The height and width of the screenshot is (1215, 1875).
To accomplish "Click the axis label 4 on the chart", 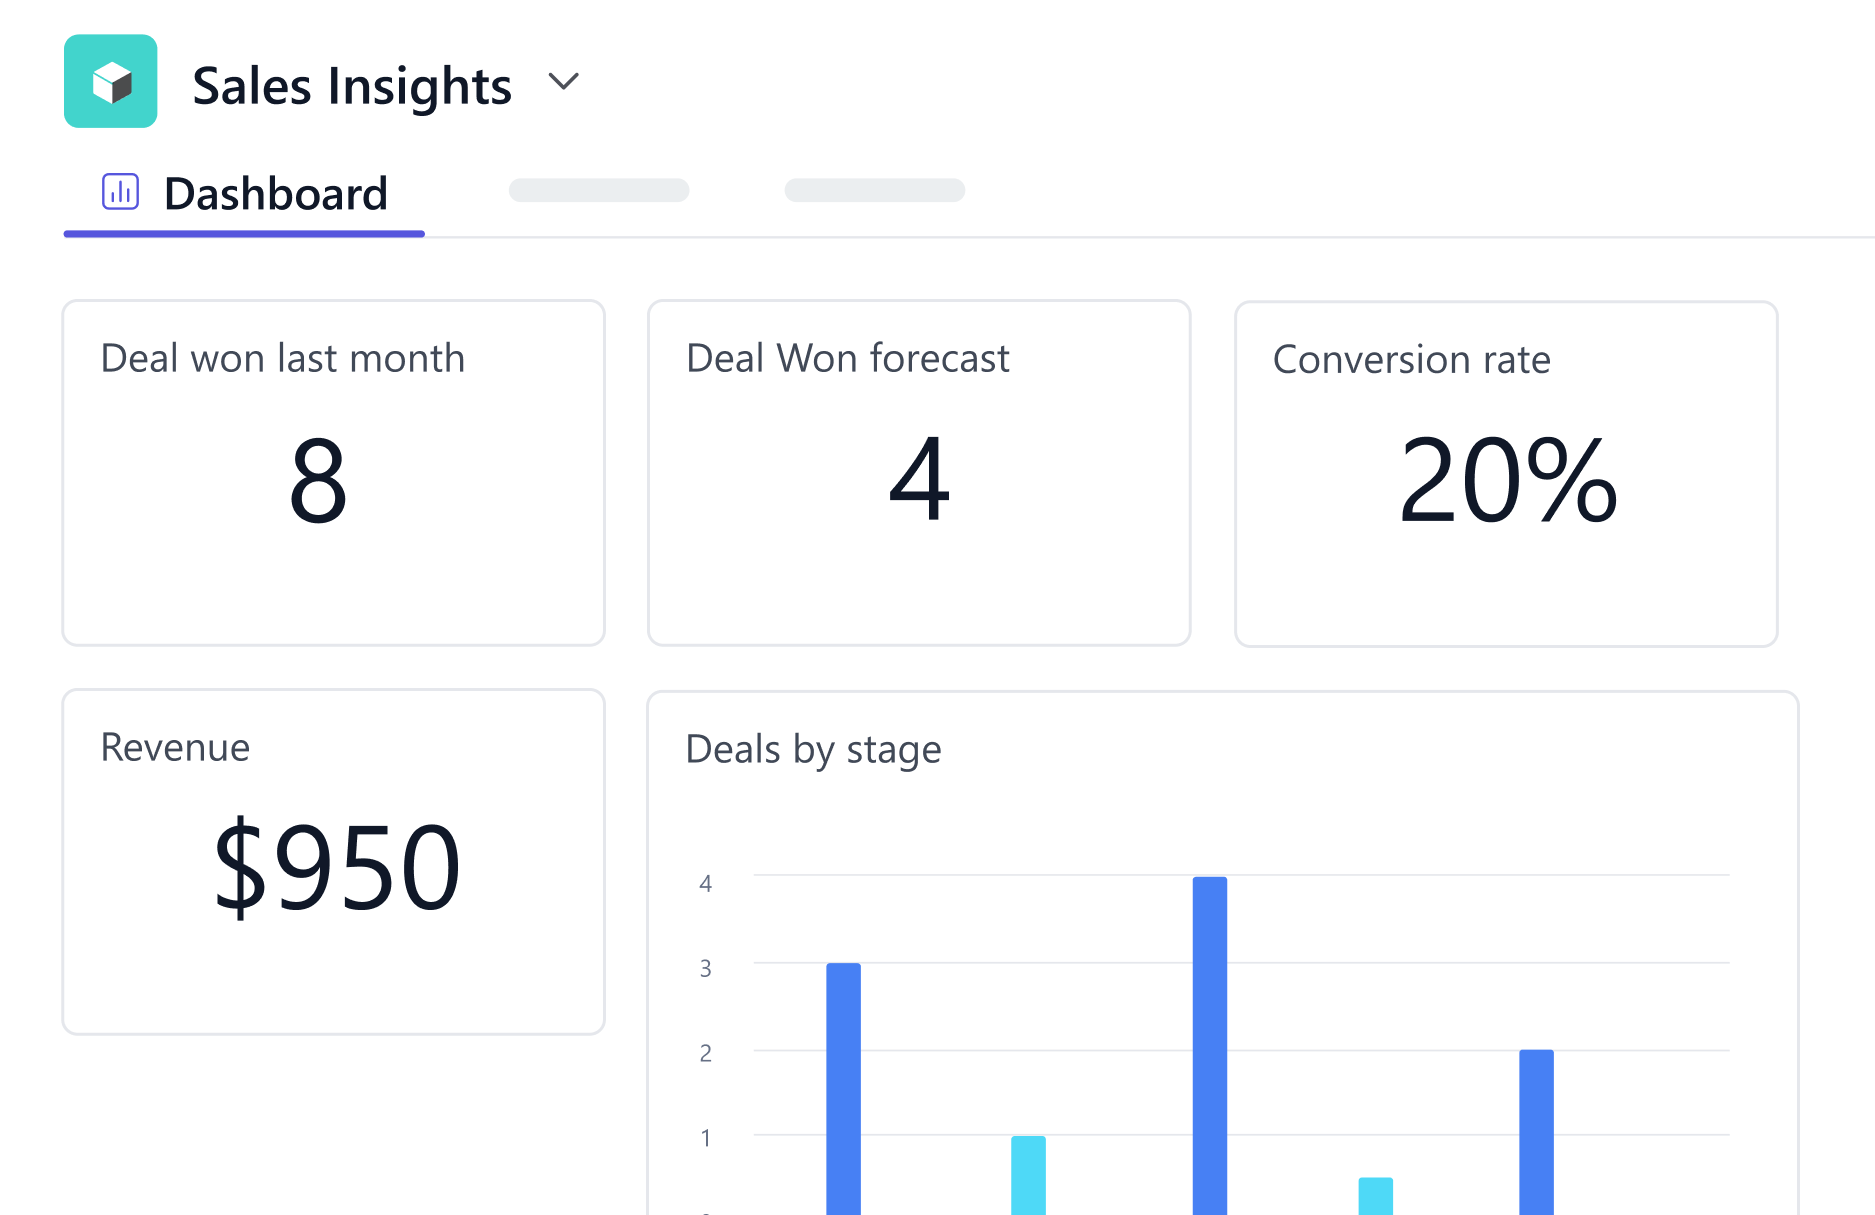I will [706, 883].
